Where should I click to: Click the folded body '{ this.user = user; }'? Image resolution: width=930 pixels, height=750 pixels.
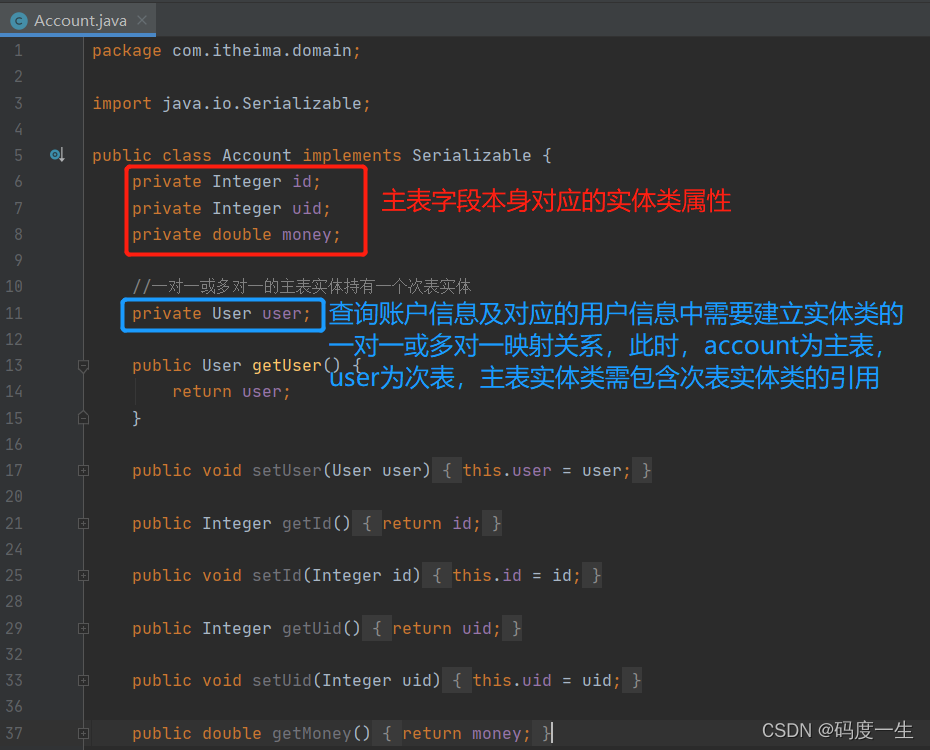click(x=542, y=471)
